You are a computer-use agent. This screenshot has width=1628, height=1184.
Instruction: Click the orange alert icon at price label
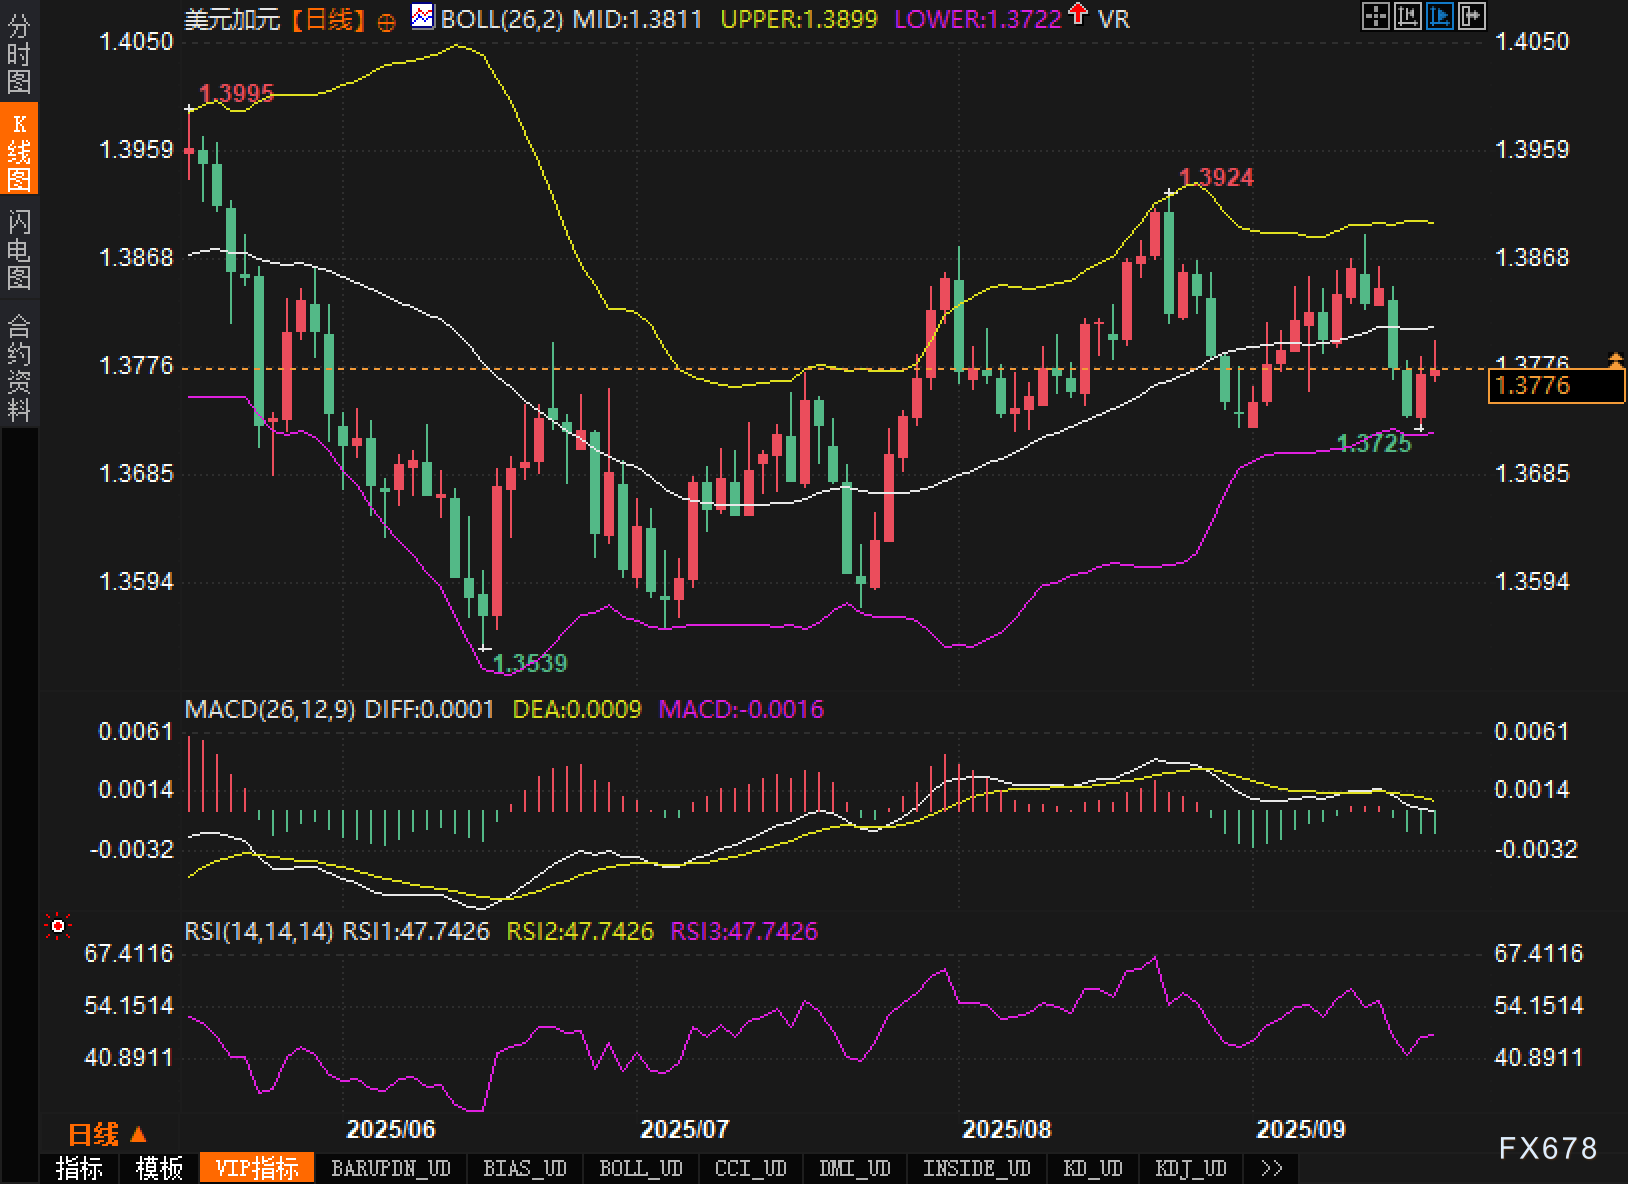(1615, 358)
